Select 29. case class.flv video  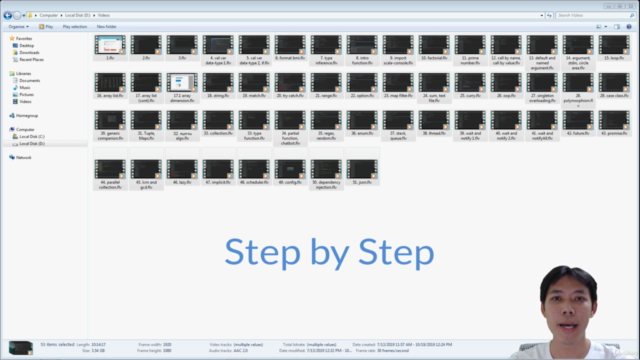(x=614, y=85)
